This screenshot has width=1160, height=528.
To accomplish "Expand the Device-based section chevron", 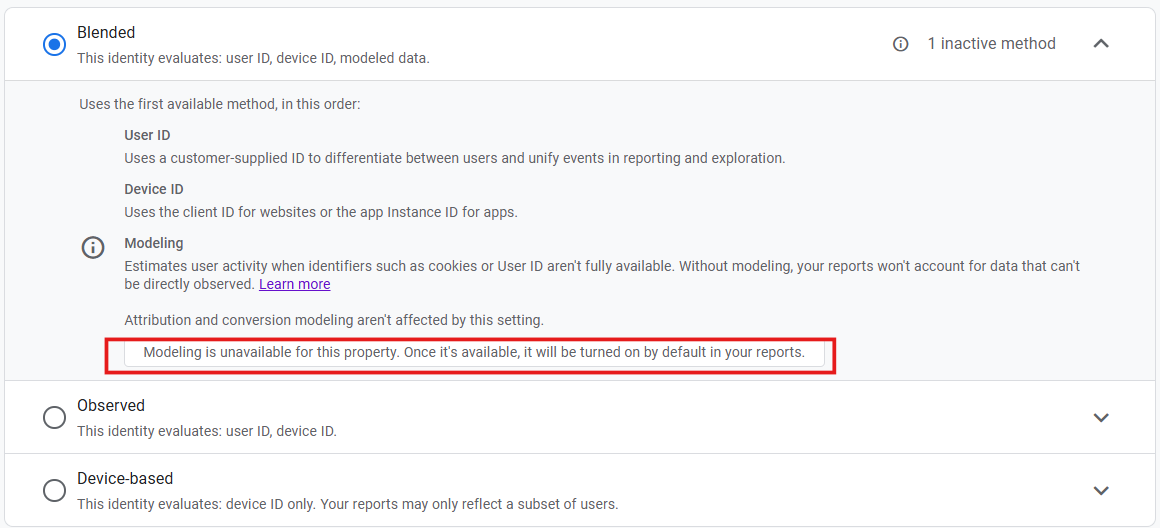I will pyautogui.click(x=1101, y=491).
